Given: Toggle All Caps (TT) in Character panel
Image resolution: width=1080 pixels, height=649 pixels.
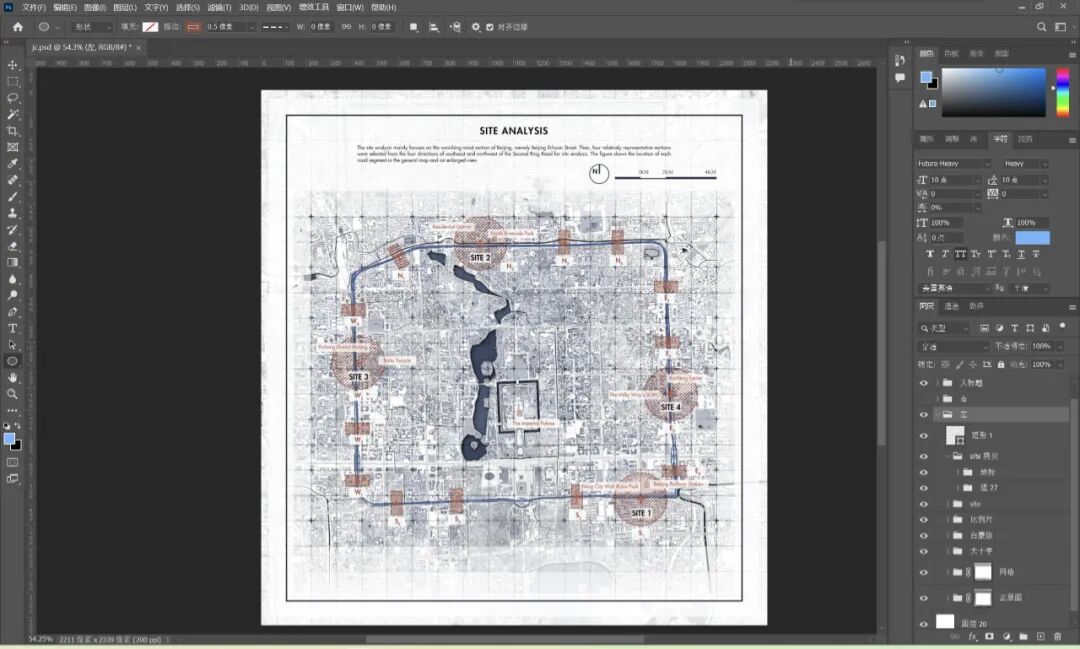Looking at the screenshot, I should coord(960,254).
